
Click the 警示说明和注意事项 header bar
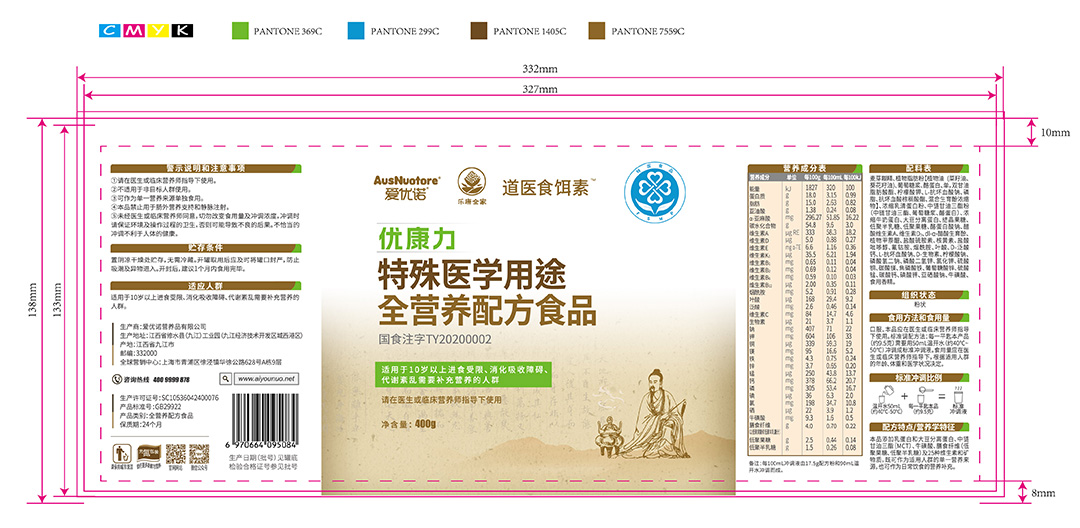coord(206,169)
